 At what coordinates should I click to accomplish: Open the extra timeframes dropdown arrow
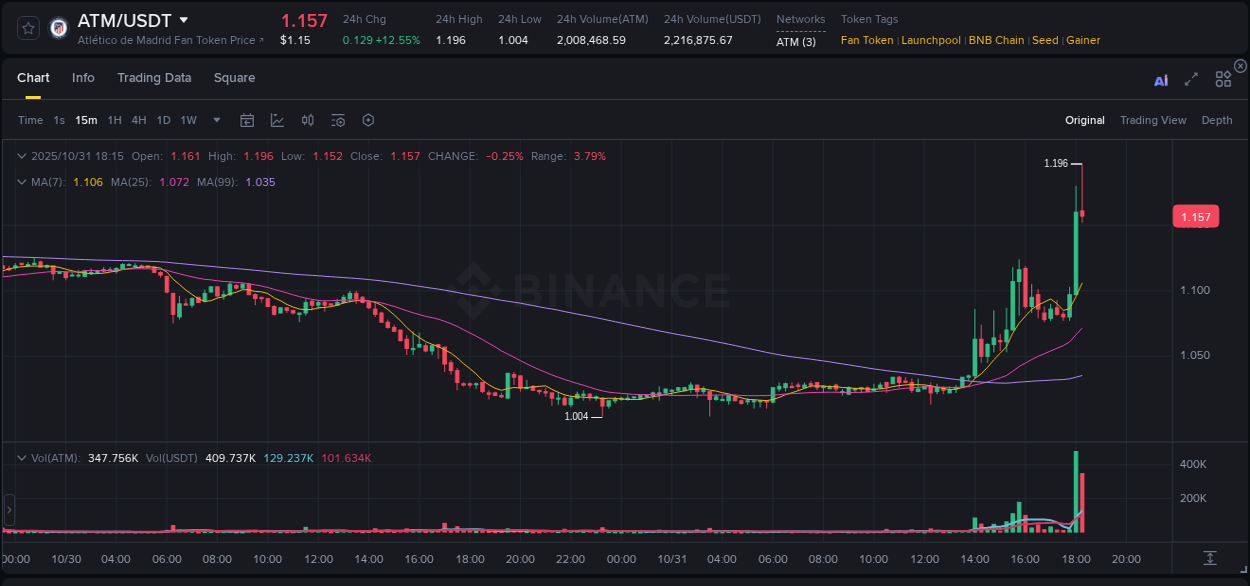[x=215, y=120]
